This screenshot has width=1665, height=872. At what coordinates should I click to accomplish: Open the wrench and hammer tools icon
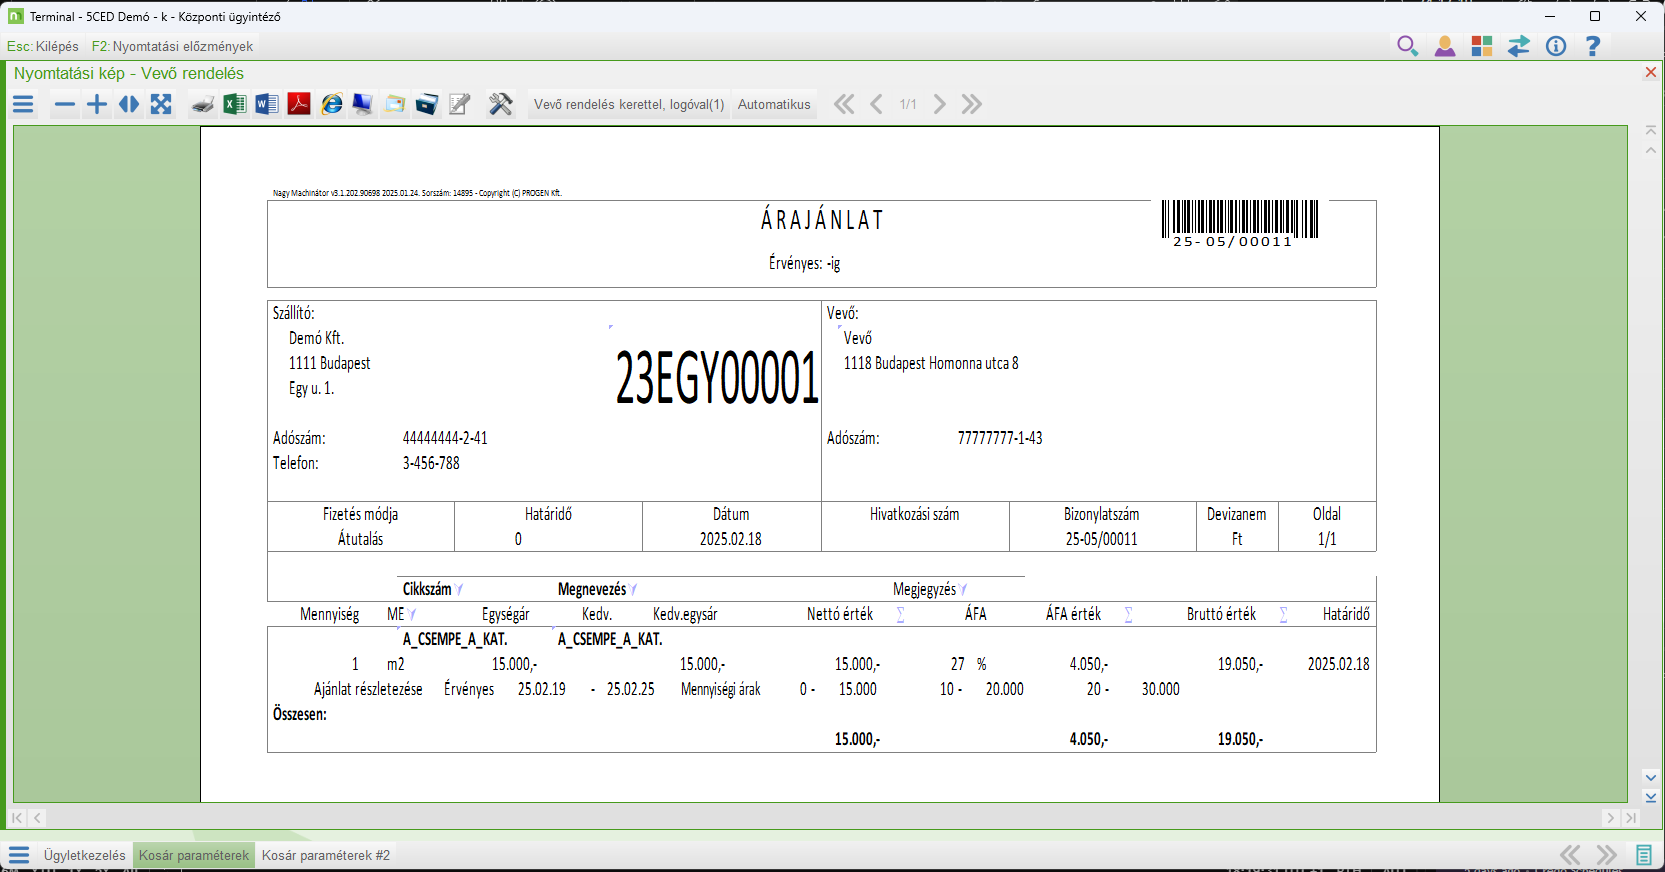pos(500,105)
